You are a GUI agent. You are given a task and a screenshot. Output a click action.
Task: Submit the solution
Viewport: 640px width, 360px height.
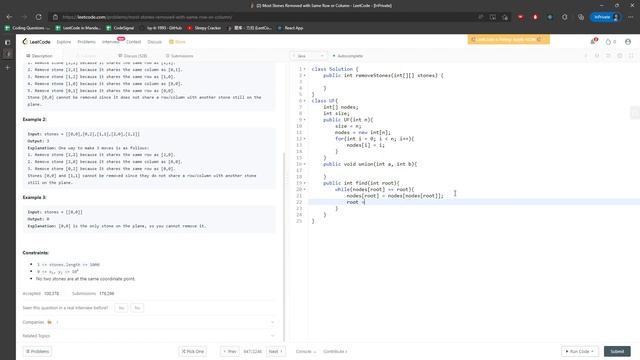coord(617,351)
